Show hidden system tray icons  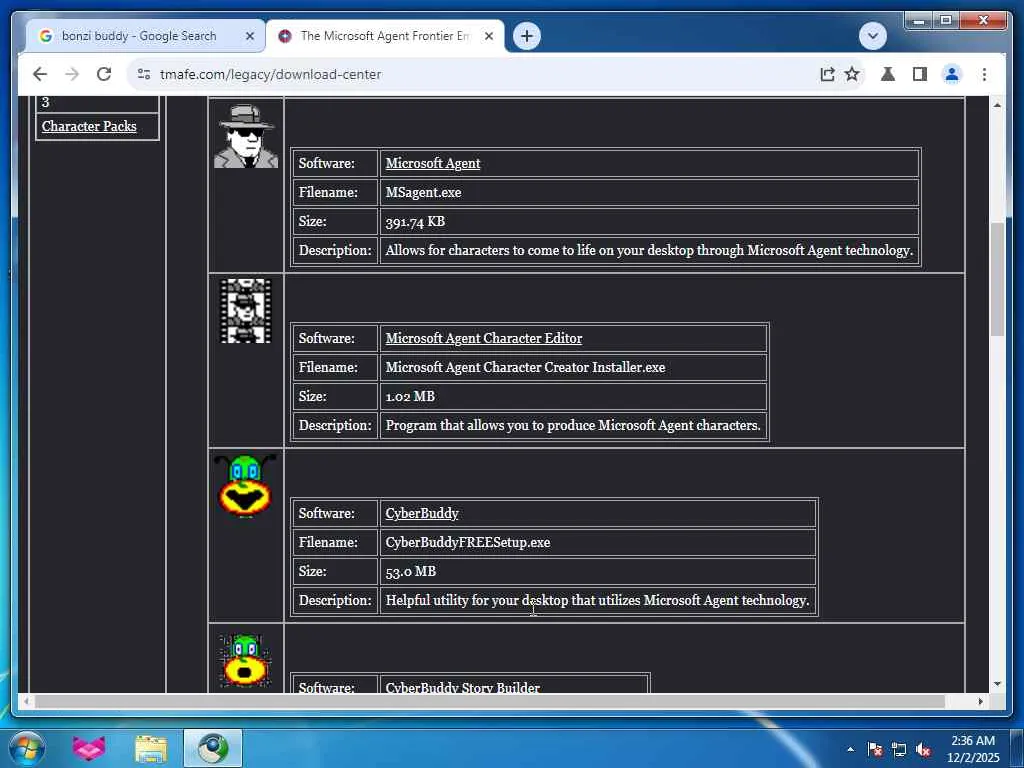click(x=850, y=749)
